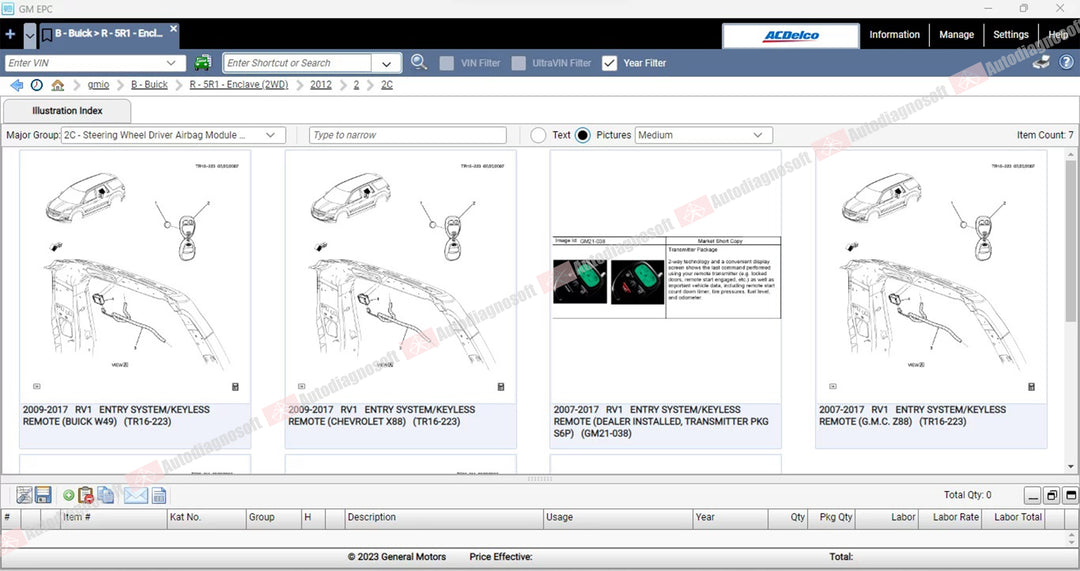
Task: Click the floppy disk save picklist icon
Action: point(43,495)
